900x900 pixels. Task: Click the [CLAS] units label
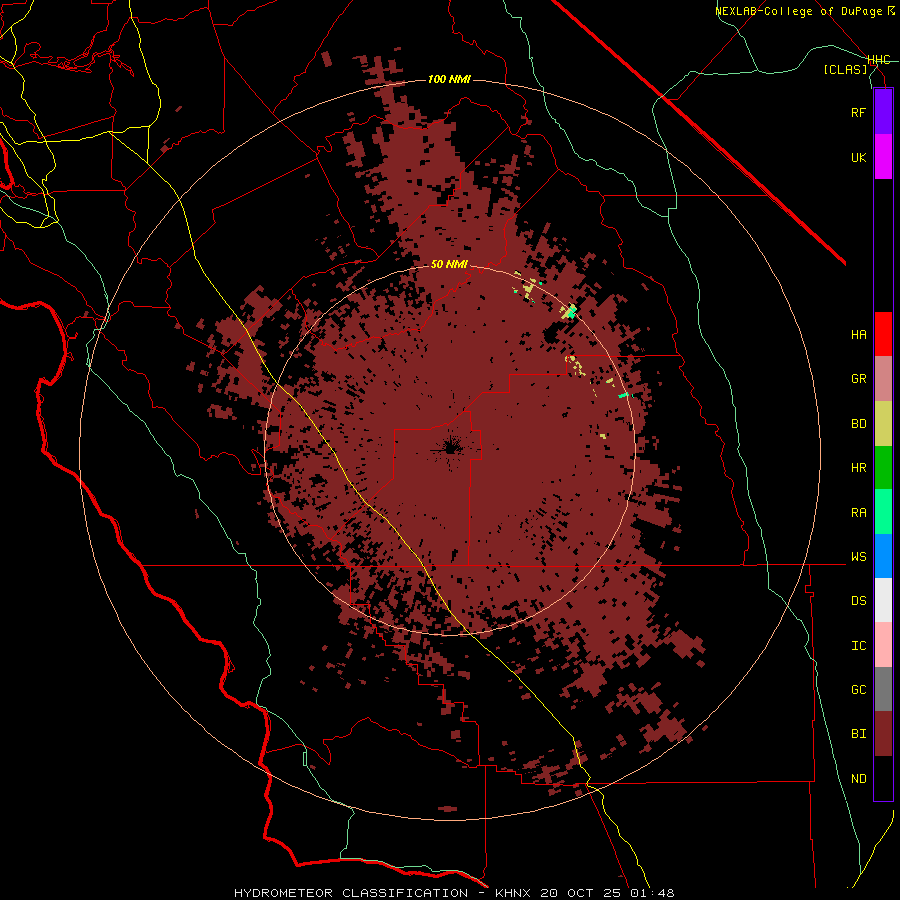tap(845, 69)
